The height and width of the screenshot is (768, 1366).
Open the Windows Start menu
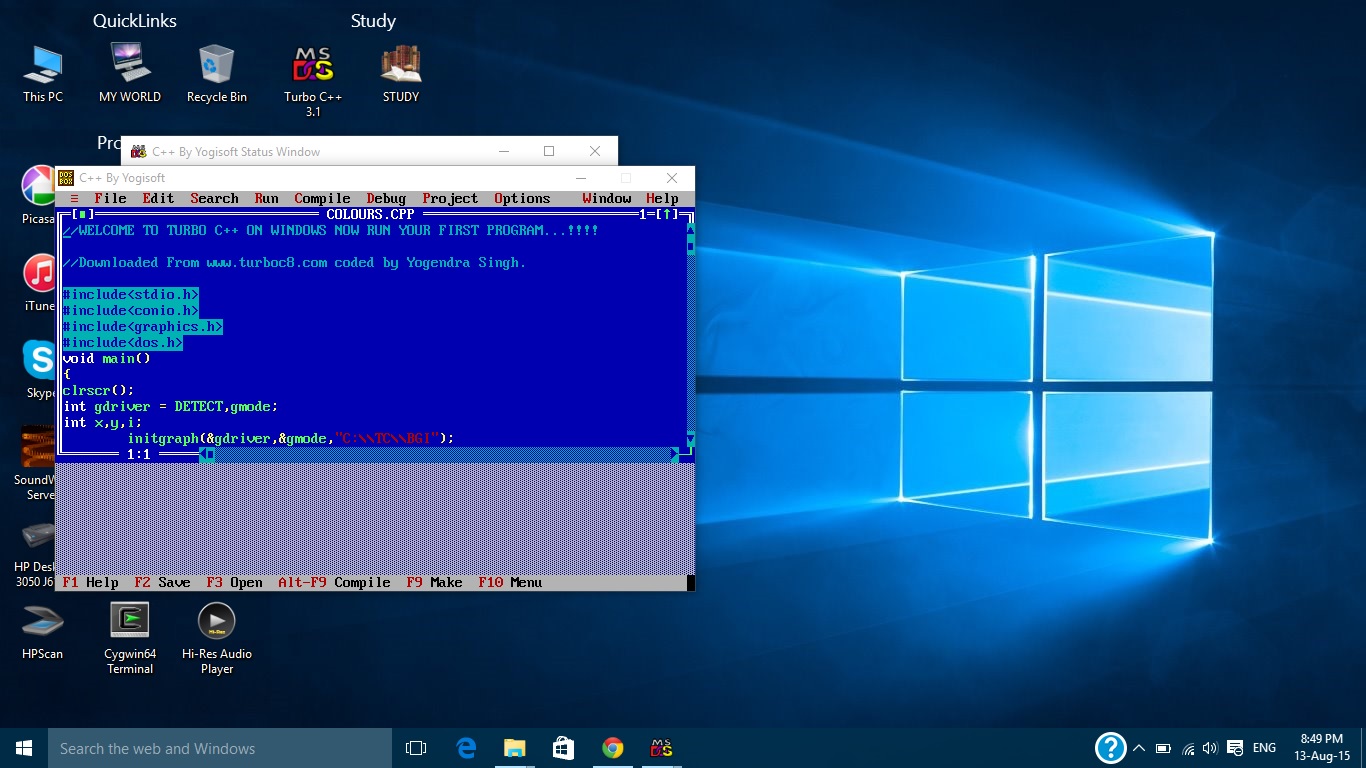[24, 748]
